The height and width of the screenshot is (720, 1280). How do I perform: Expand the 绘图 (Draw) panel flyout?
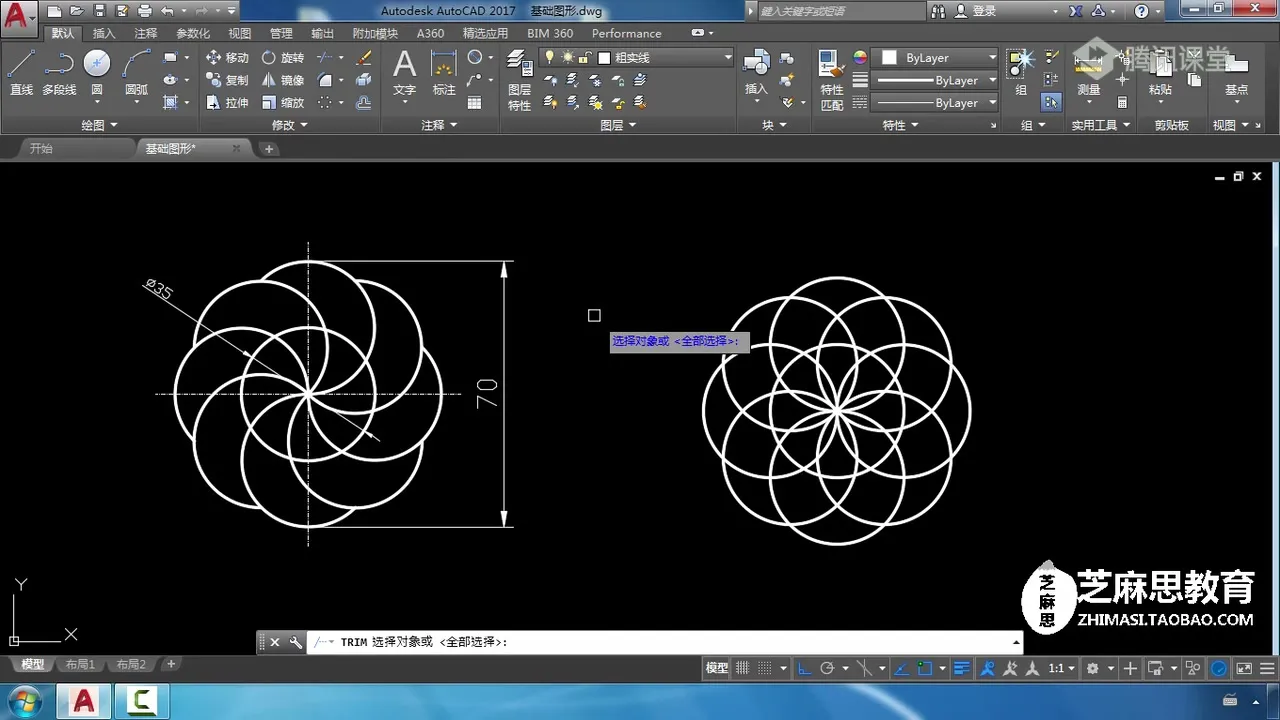[99, 125]
